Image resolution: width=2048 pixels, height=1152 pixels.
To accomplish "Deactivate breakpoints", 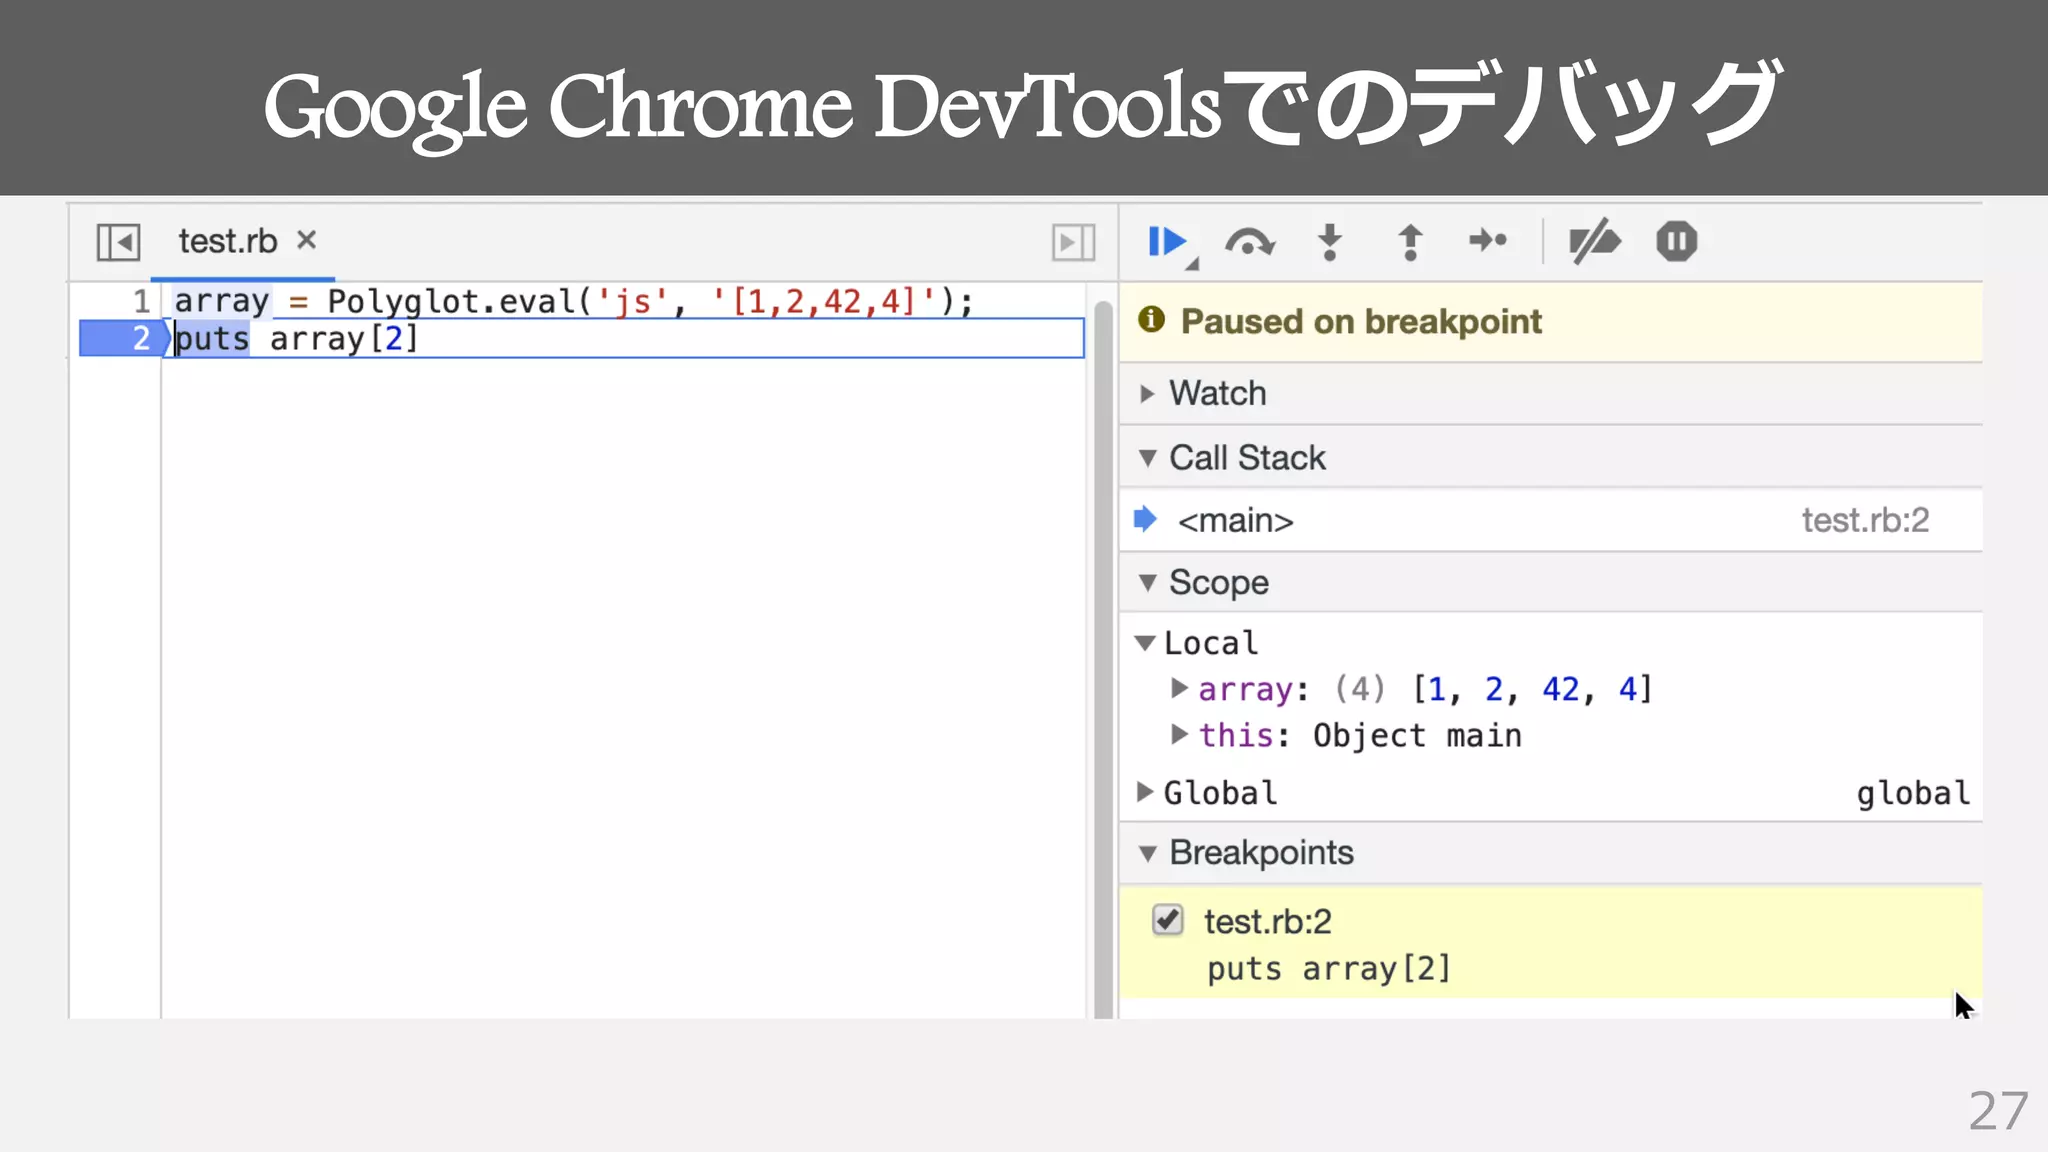I will tap(1594, 241).
